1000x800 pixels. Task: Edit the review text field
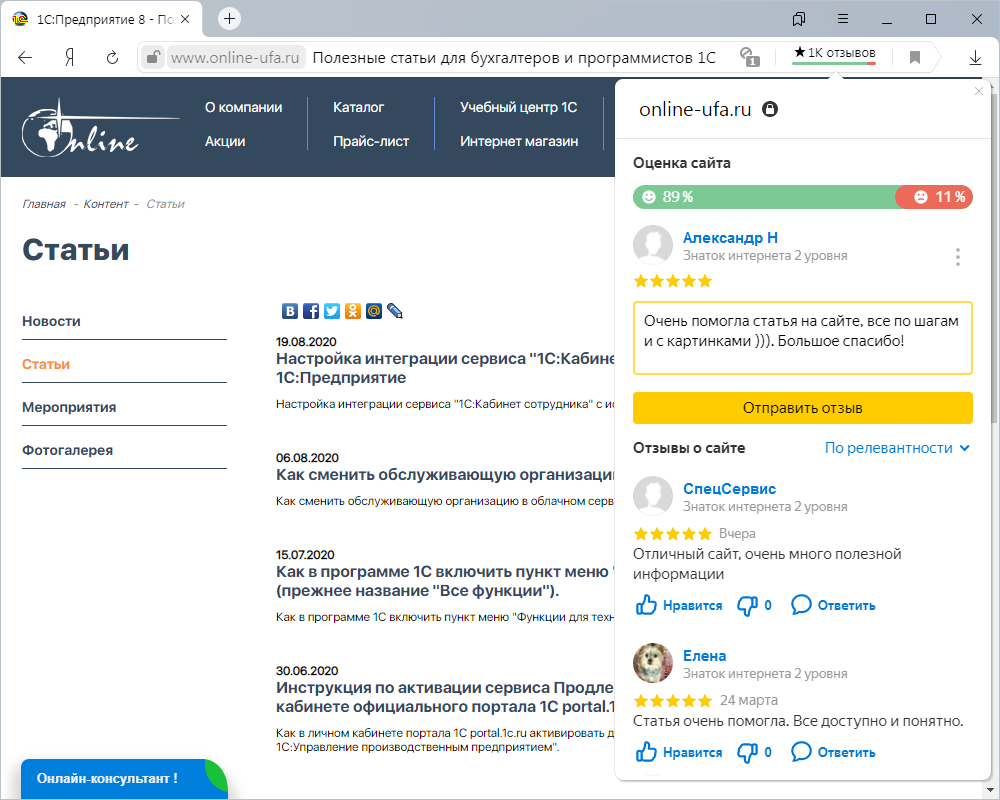[802, 337]
